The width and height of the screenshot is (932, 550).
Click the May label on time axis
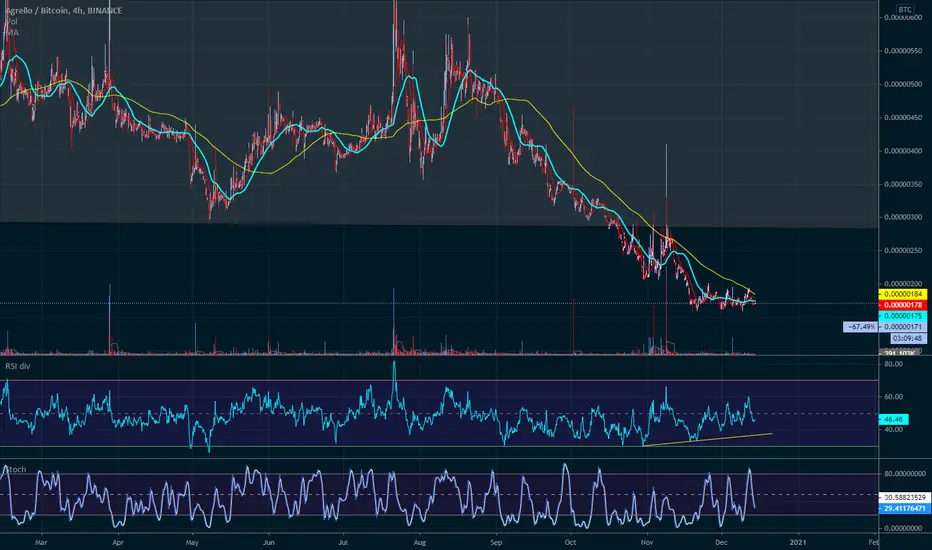pyautogui.click(x=191, y=542)
